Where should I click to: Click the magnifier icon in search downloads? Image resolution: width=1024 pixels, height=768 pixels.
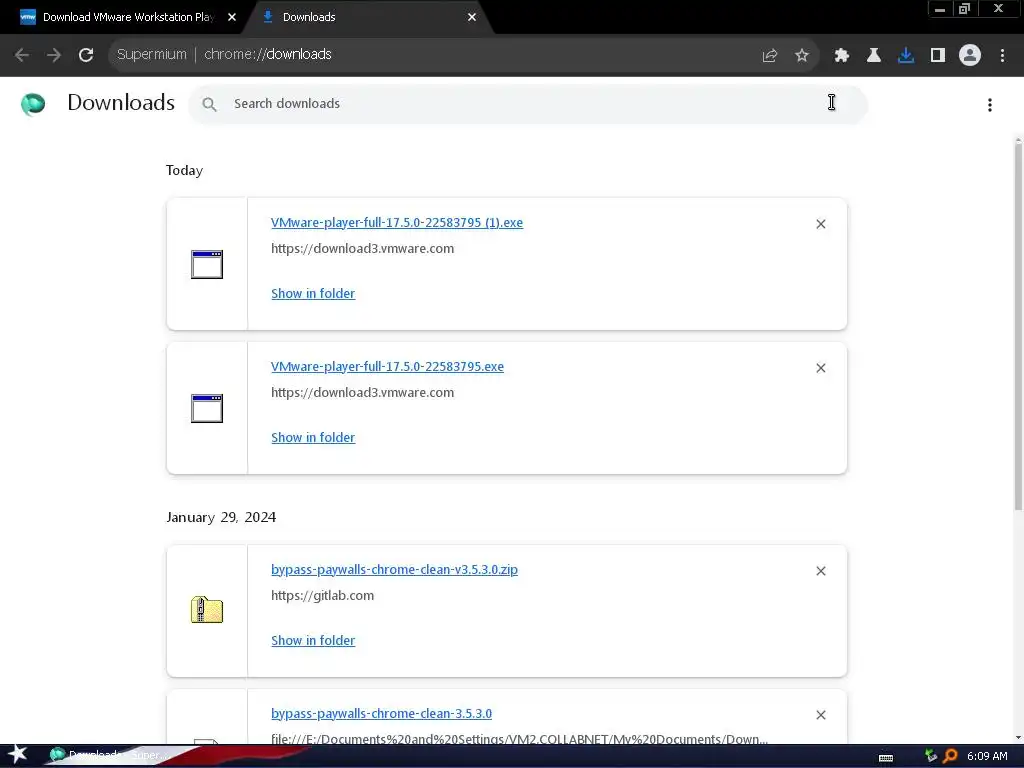[x=209, y=104]
